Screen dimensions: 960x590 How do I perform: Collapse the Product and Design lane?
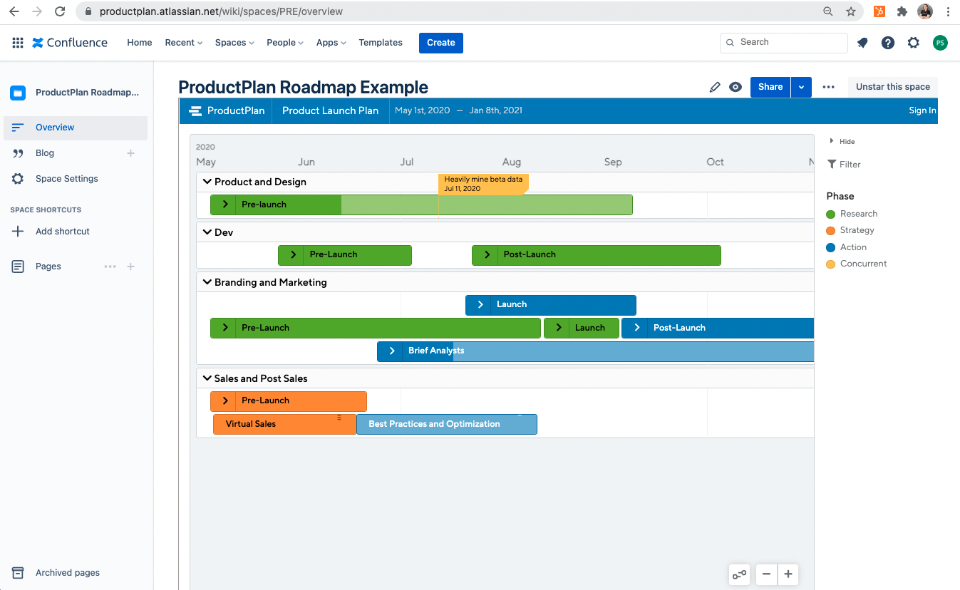[x=207, y=182]
